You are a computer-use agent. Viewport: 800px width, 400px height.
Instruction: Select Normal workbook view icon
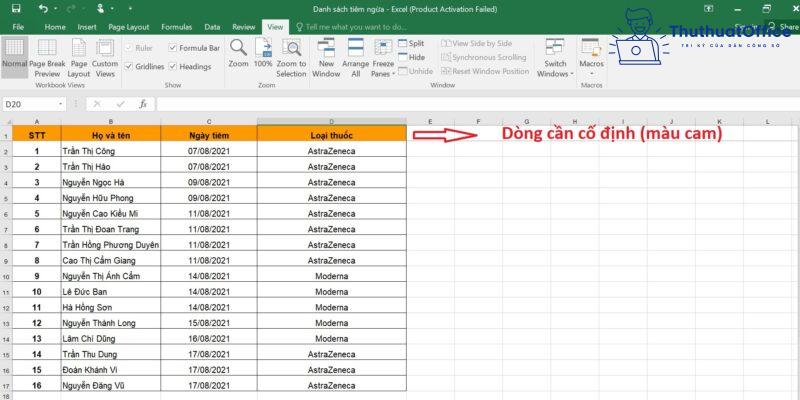(x=15, y=56)
